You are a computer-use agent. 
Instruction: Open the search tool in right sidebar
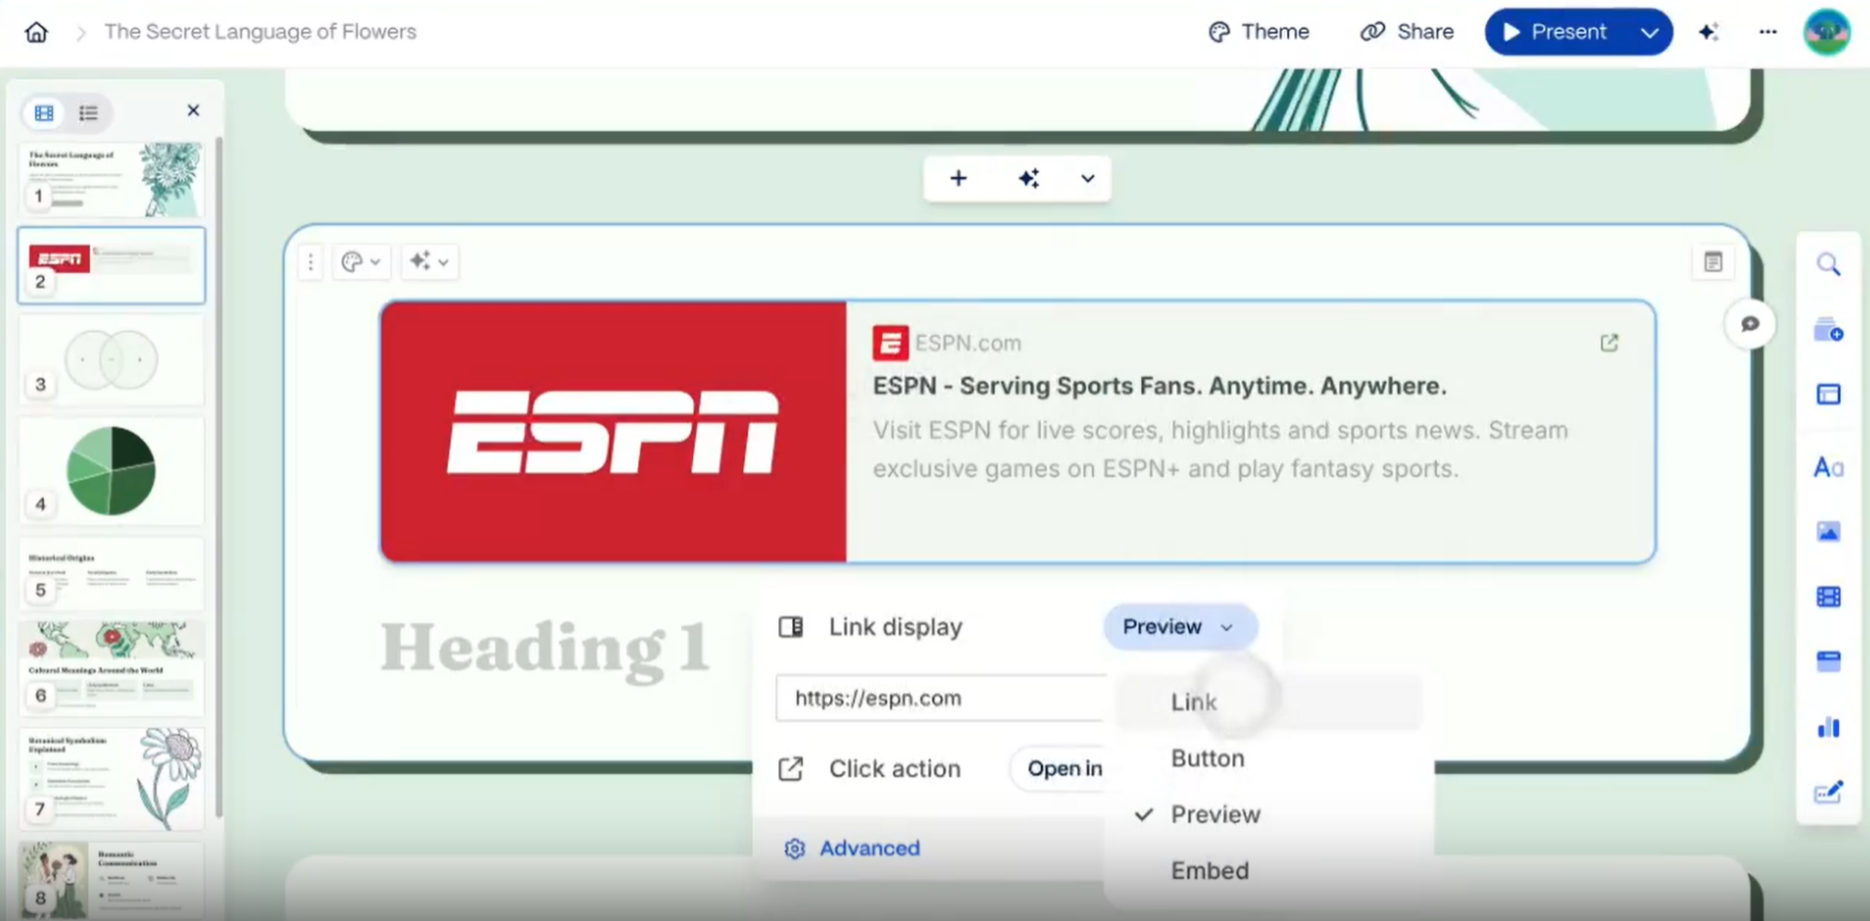[x=1828, y=265]
